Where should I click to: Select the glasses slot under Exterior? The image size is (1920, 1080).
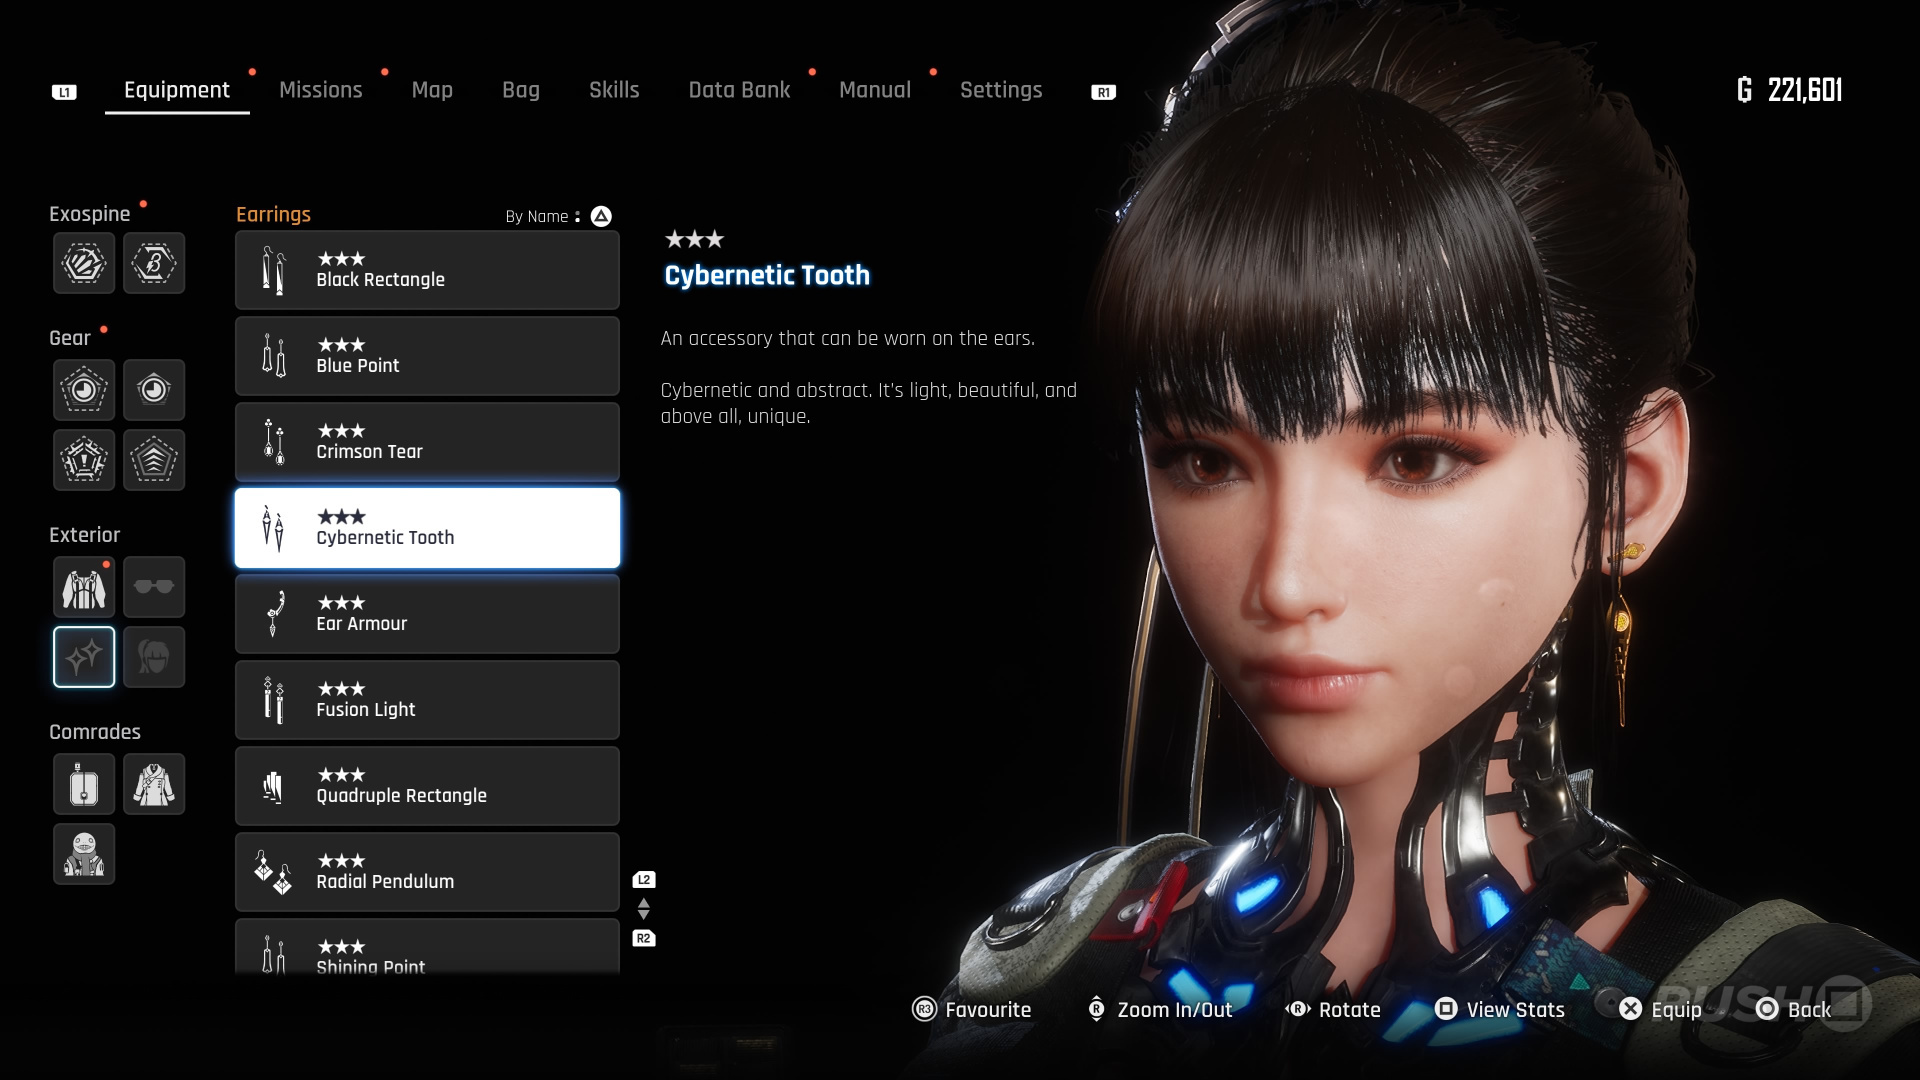click(x=154, y=587)
